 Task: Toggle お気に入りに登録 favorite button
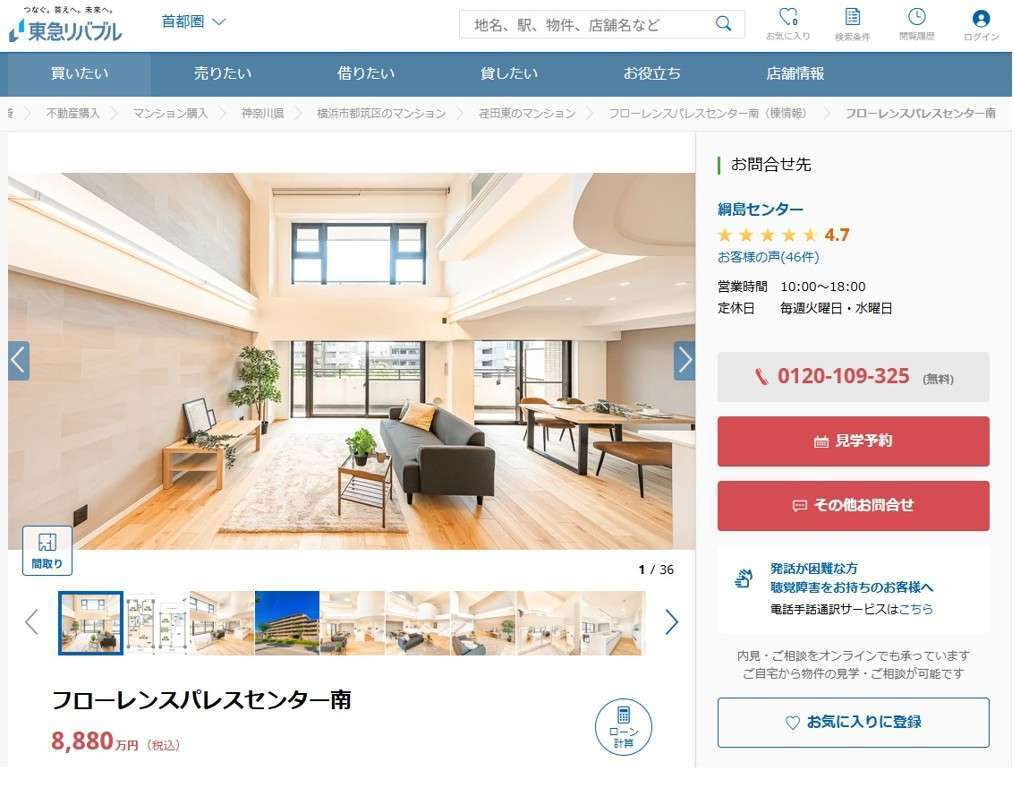[x=853, y=722]
